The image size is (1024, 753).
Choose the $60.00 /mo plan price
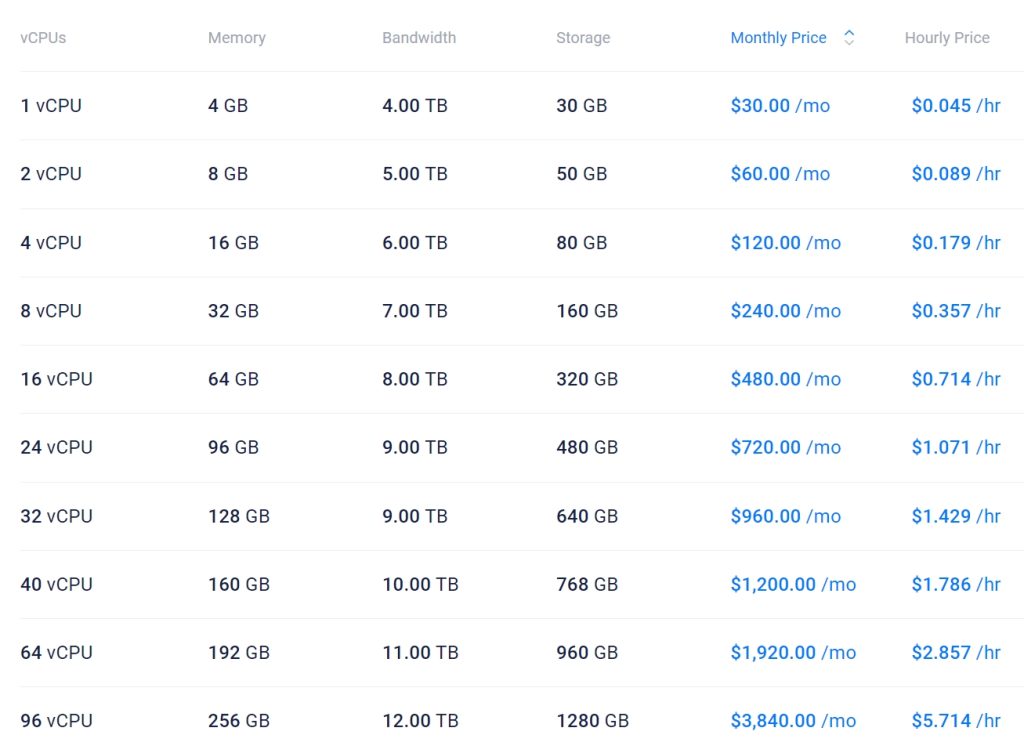[780, 174]
